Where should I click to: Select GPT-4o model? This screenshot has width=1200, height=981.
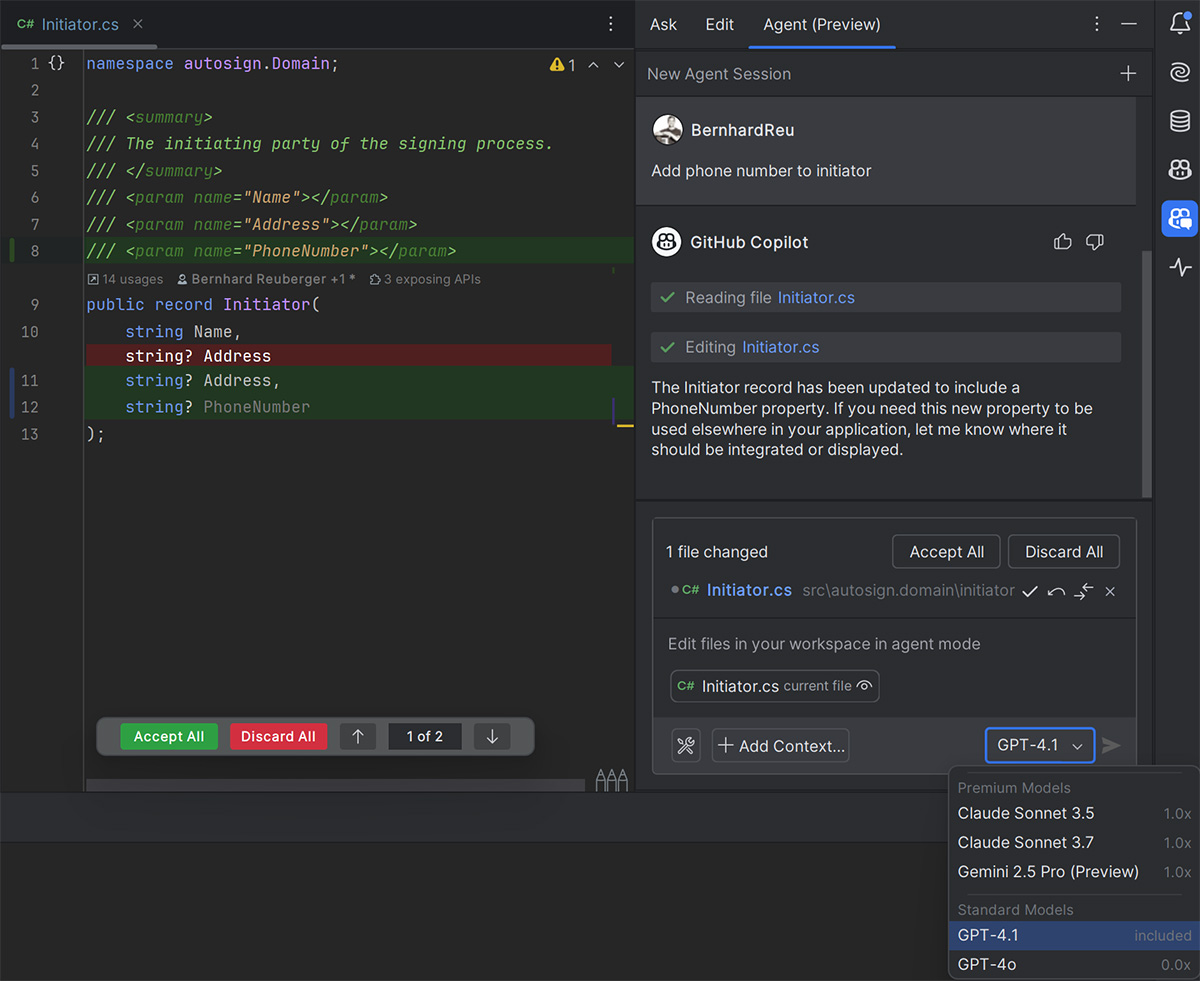point(1074,964)
